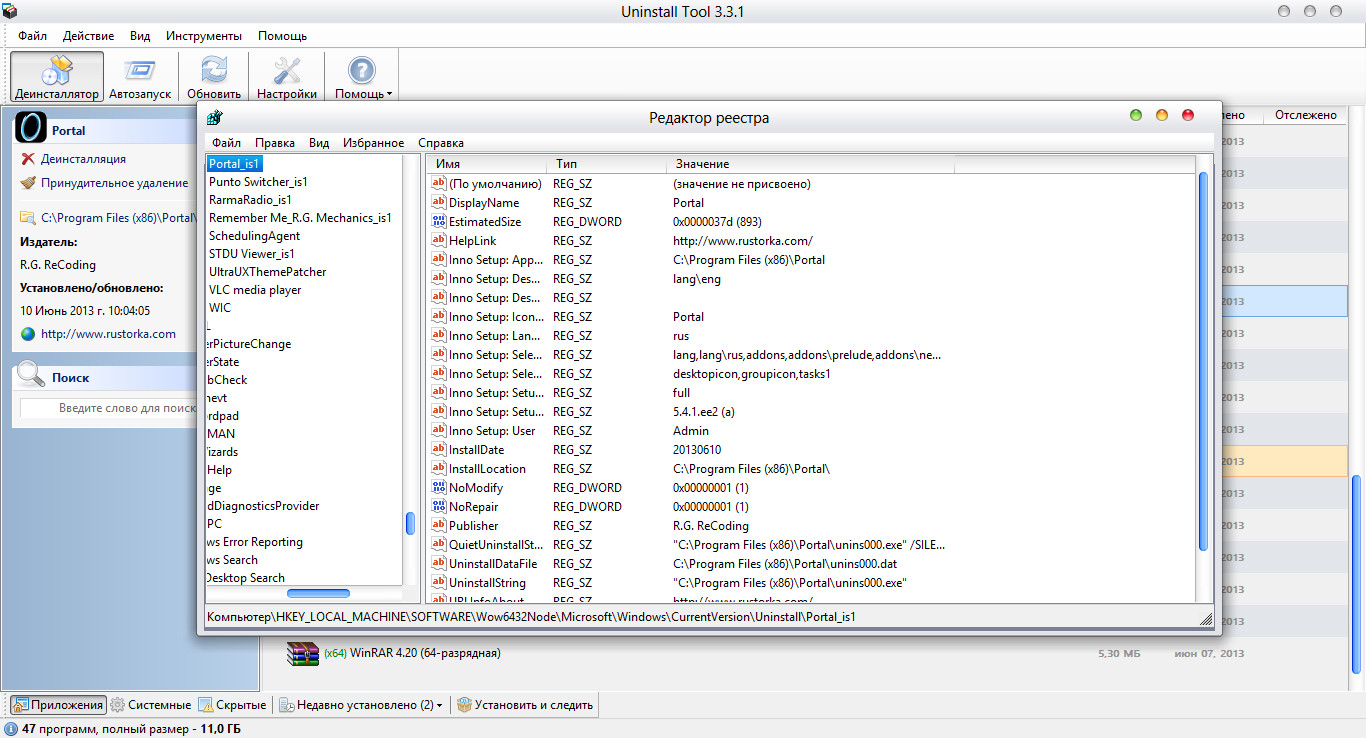Click the registry tree horizontal scrollbar
Screen dimensions: 1366x738
pyautogui.click(x=318, y=594)
